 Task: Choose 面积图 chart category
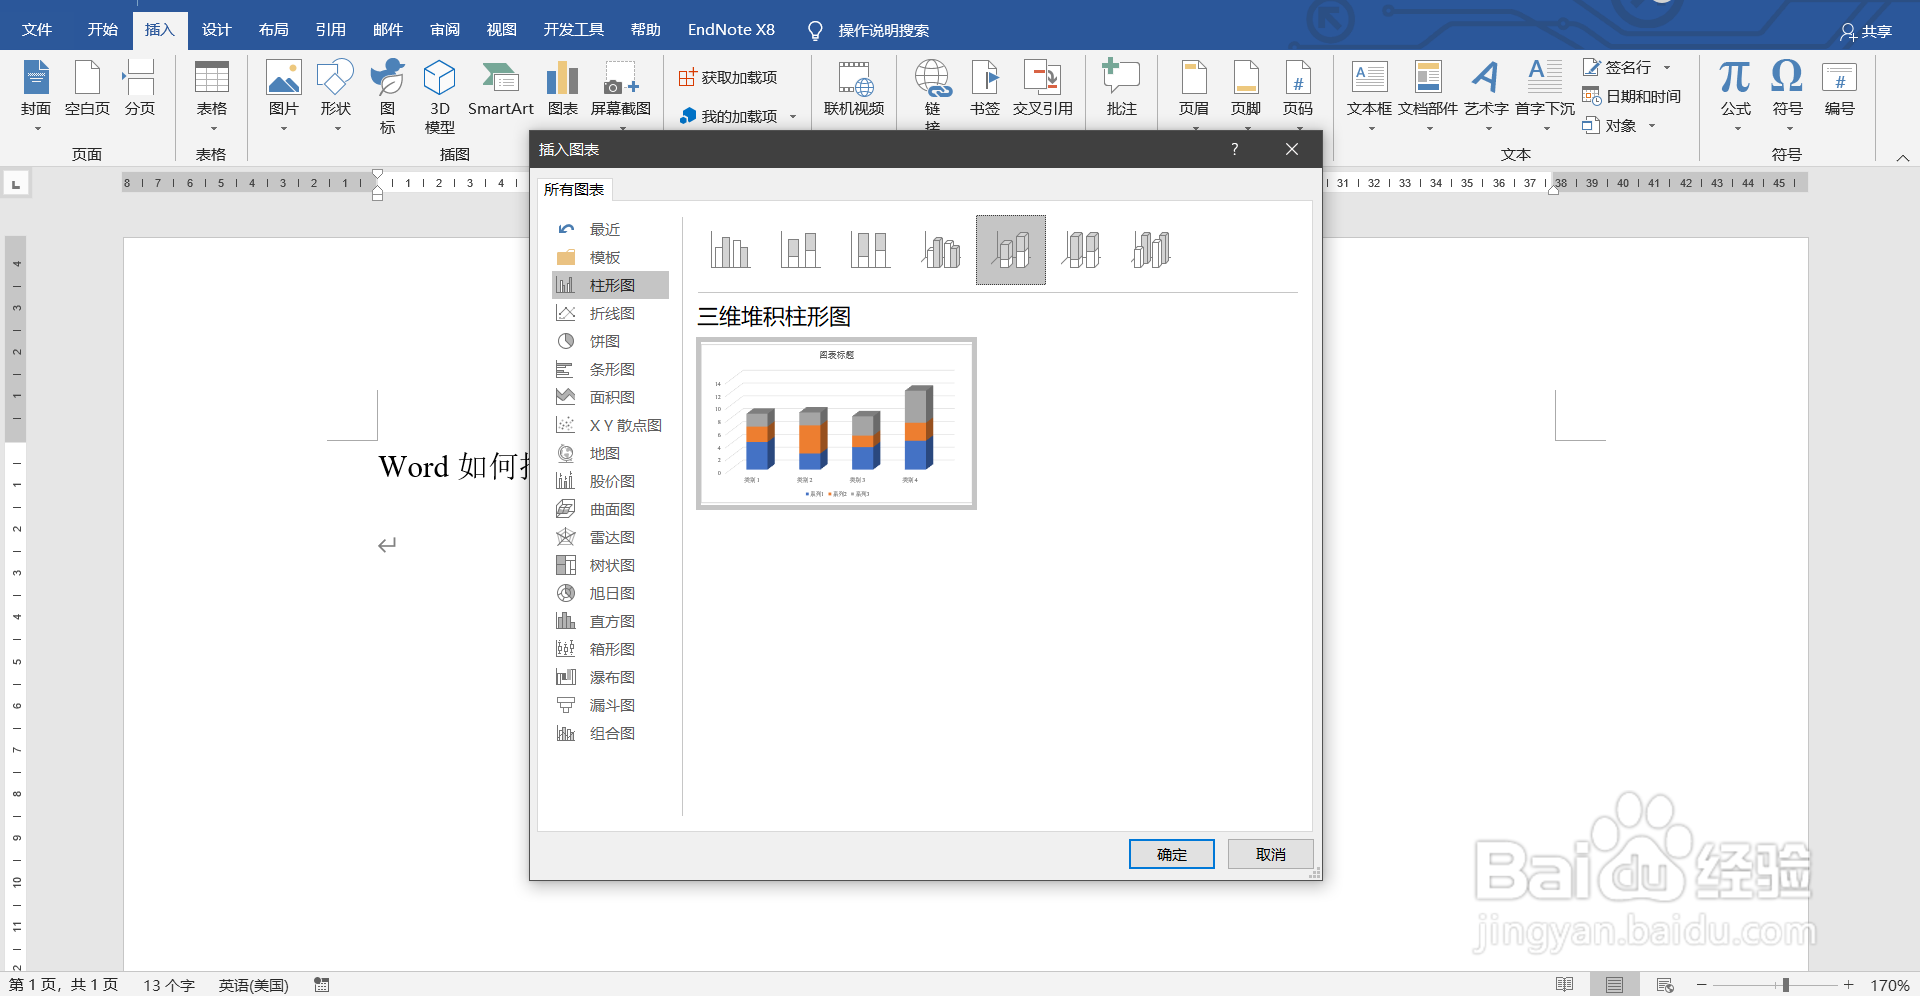[610, 397]
